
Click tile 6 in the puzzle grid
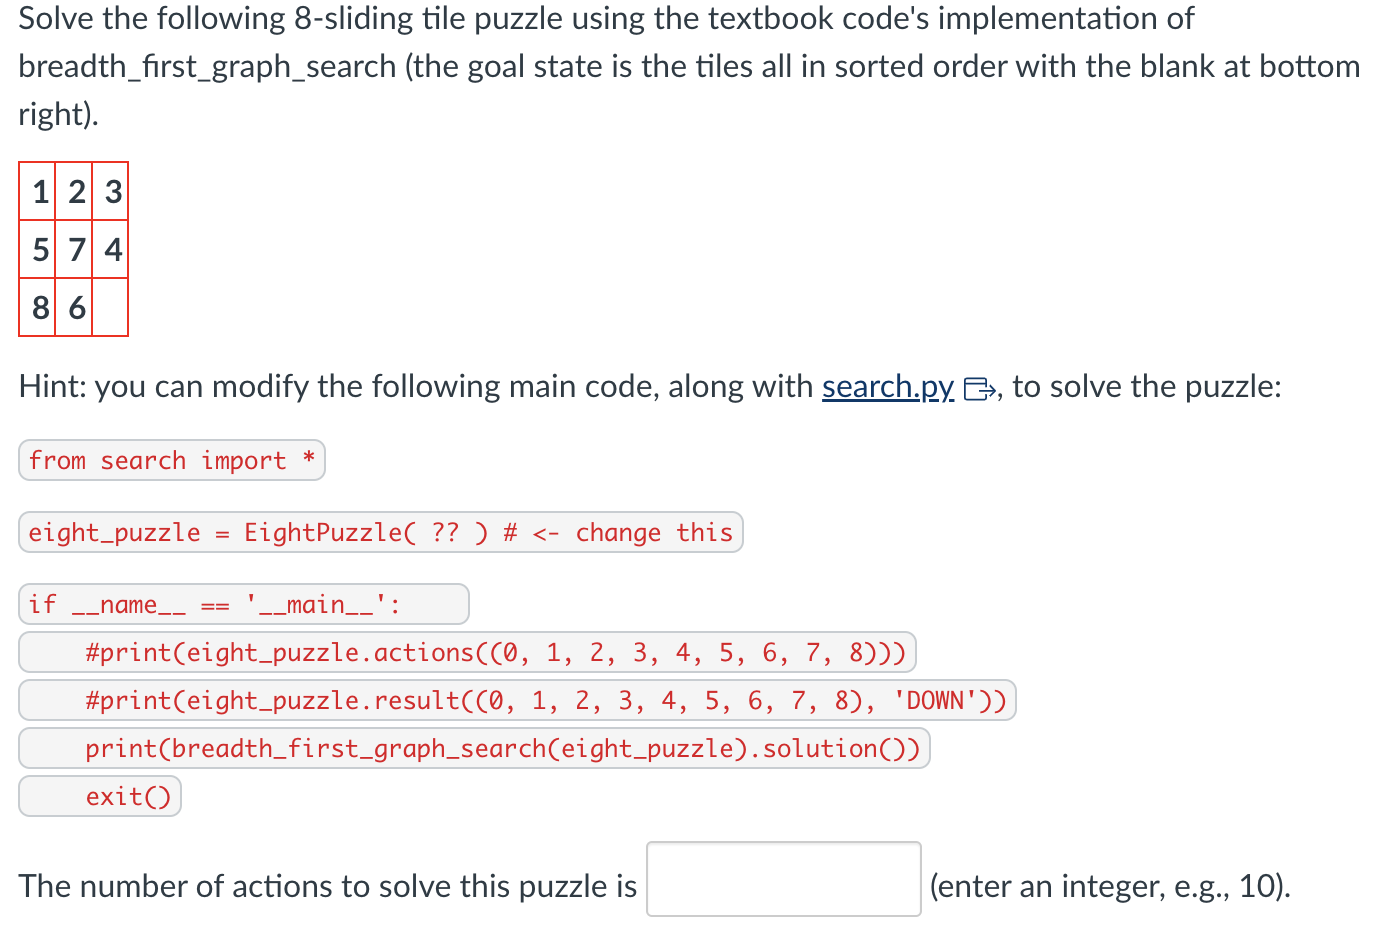click(x=75, y=308)
